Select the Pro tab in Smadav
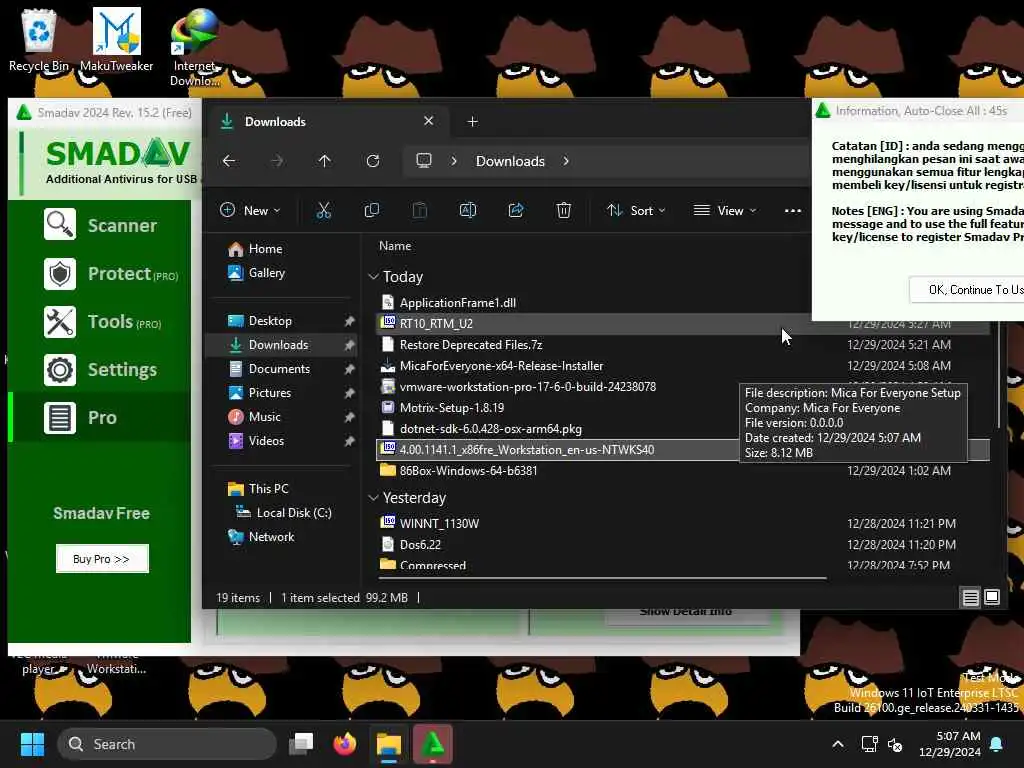The height and width of the screenshot is (768, 1024). [x=99, y=418]
